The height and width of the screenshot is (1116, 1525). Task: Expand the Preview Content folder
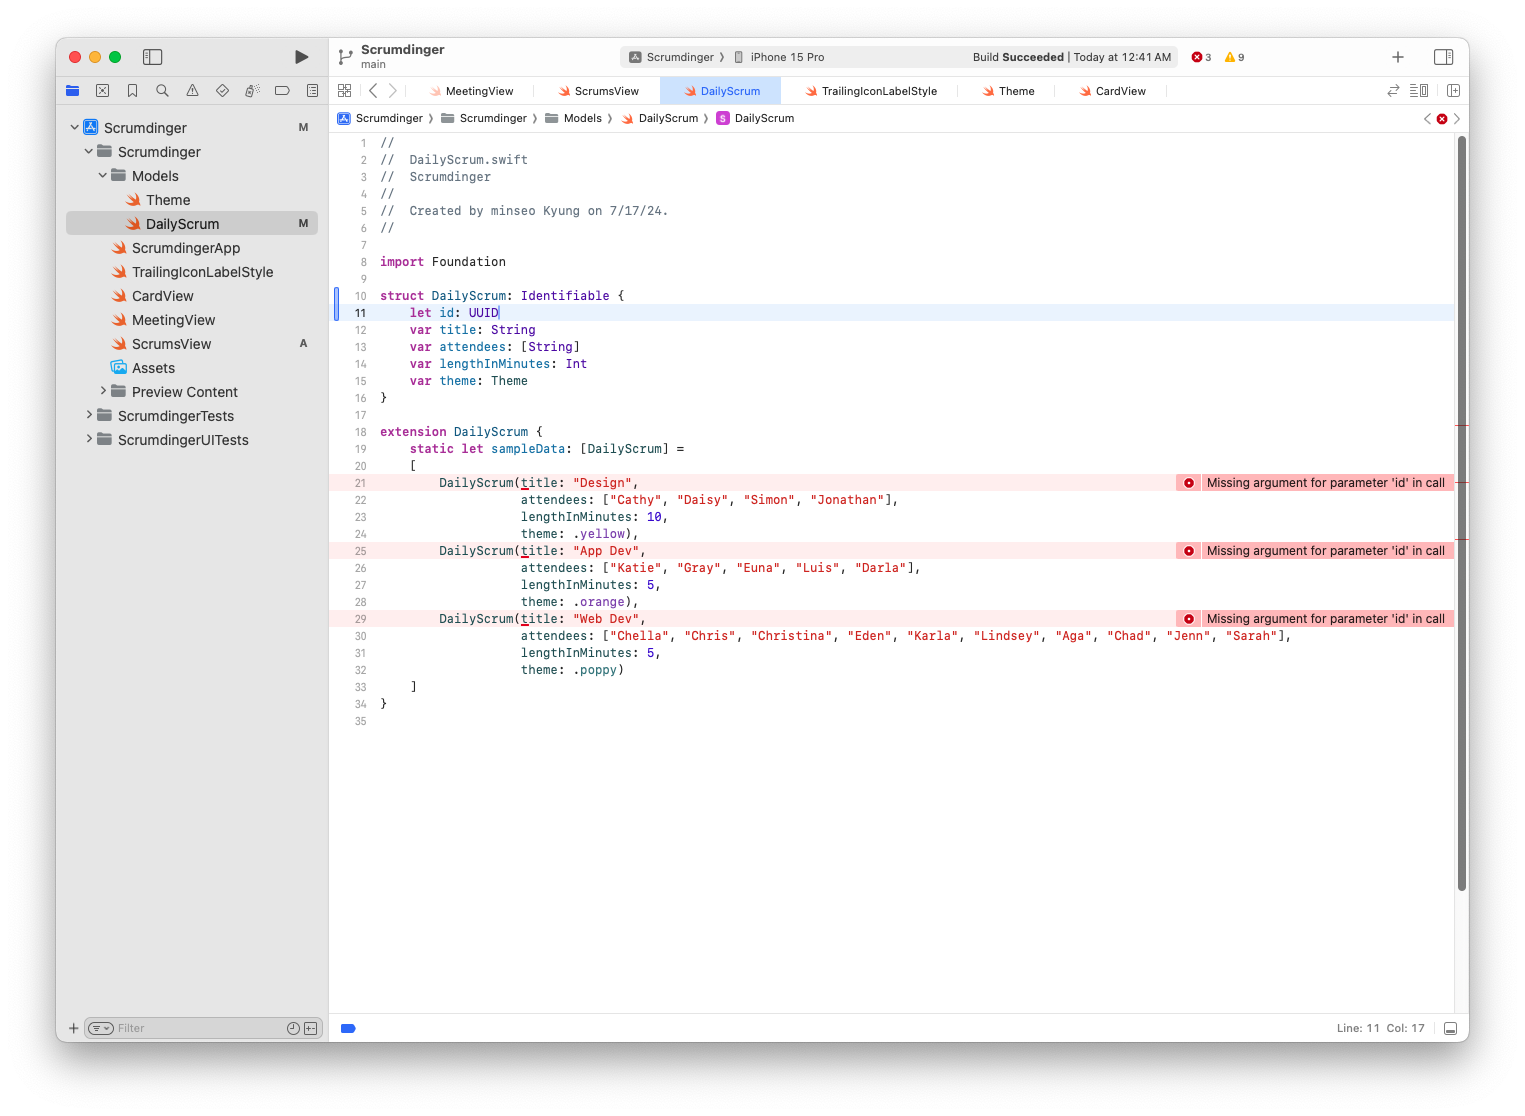tap(102, 391)
